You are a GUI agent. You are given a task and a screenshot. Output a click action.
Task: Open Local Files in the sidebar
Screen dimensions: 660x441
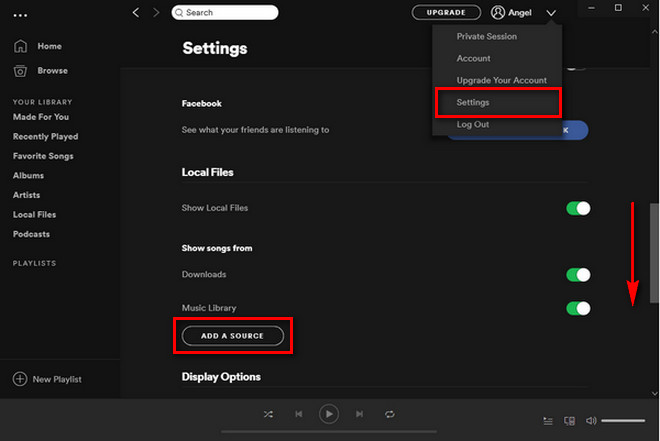click(x=35, y=215)
